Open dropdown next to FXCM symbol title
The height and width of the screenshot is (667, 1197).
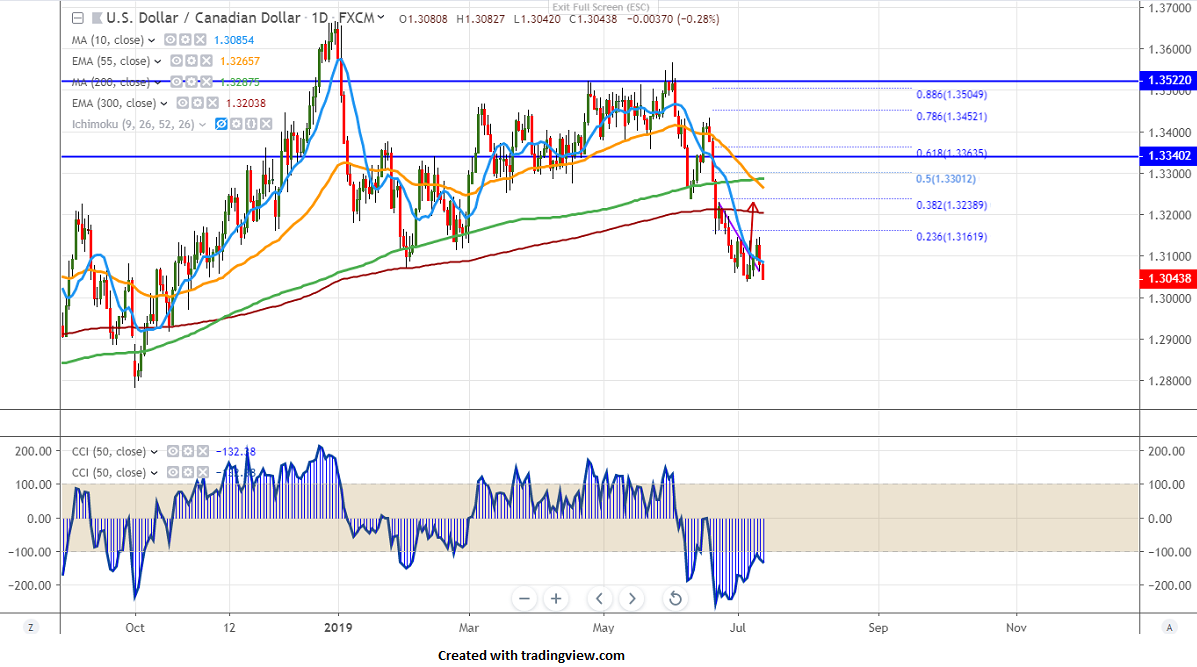381,18
